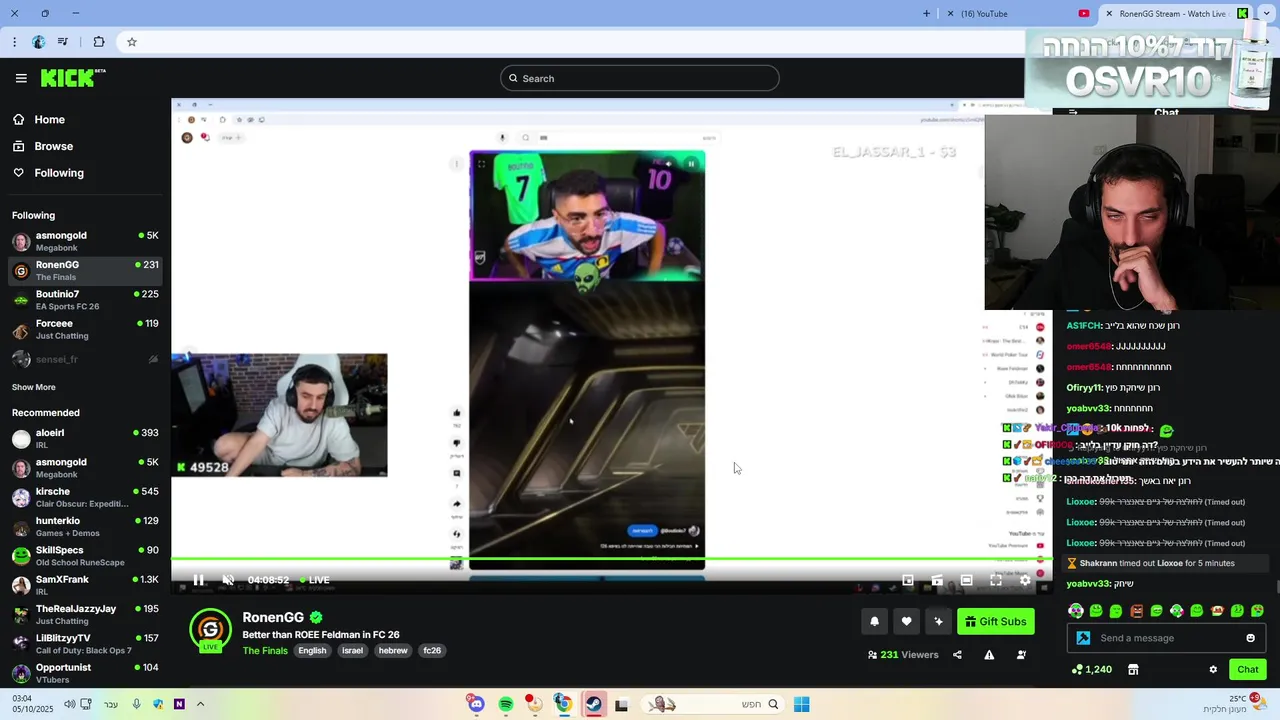Screen dimensions: 1280x720
Task: View 1,240 channel points
Action: [1091, 670]
